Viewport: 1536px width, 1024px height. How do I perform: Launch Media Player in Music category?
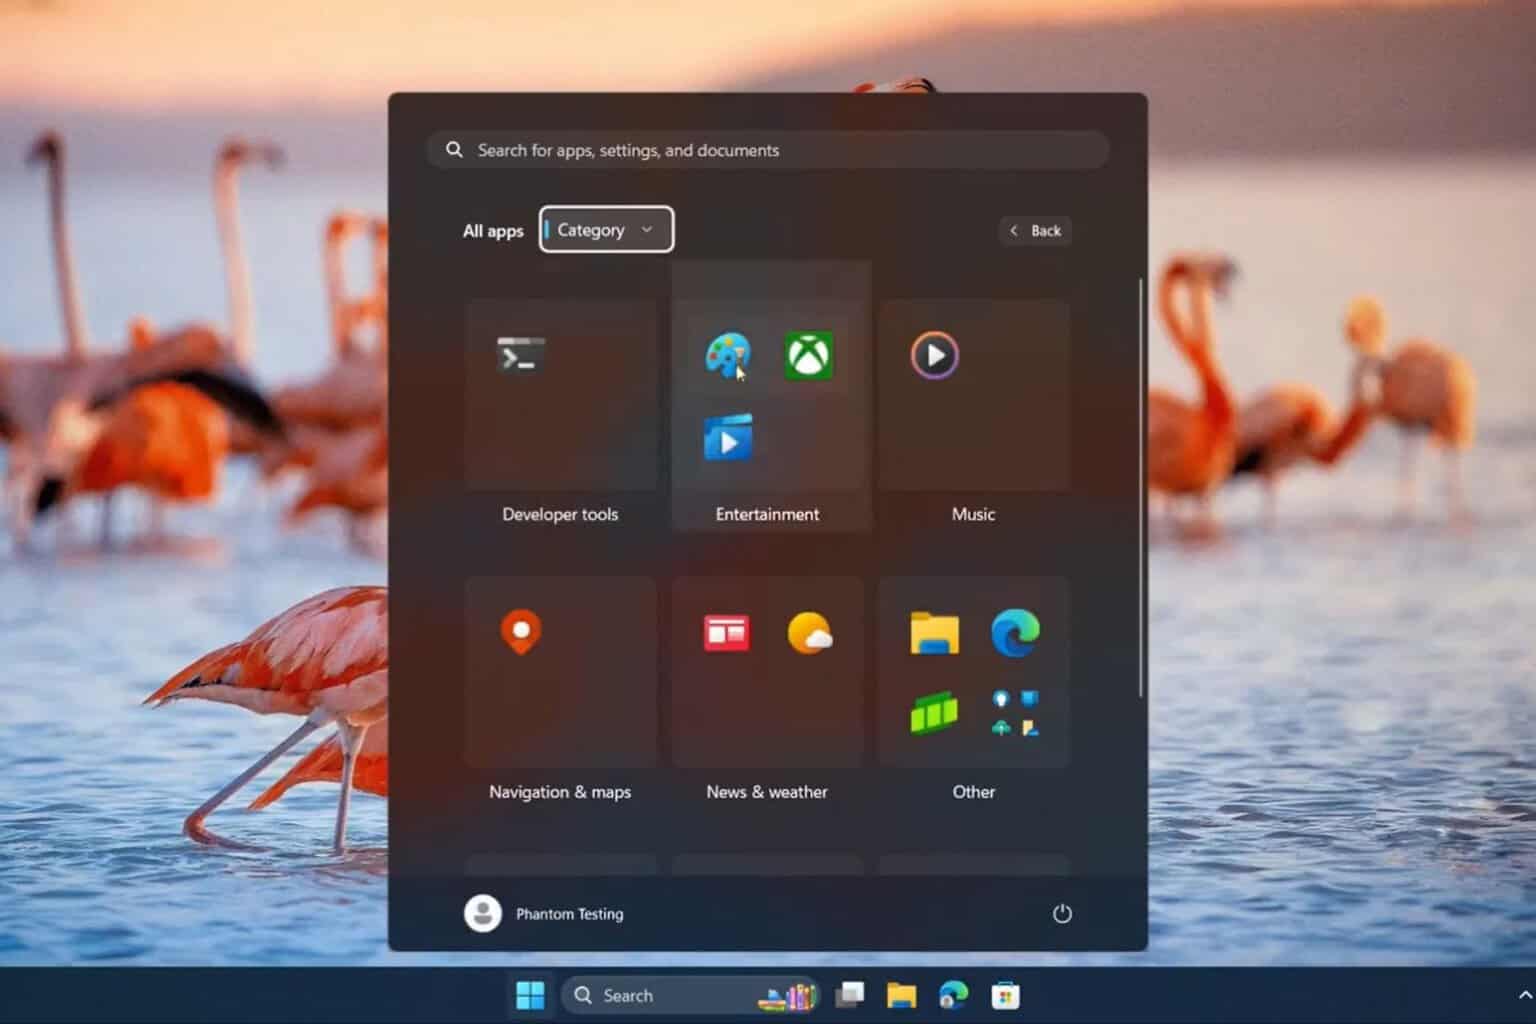click(935, 355)
